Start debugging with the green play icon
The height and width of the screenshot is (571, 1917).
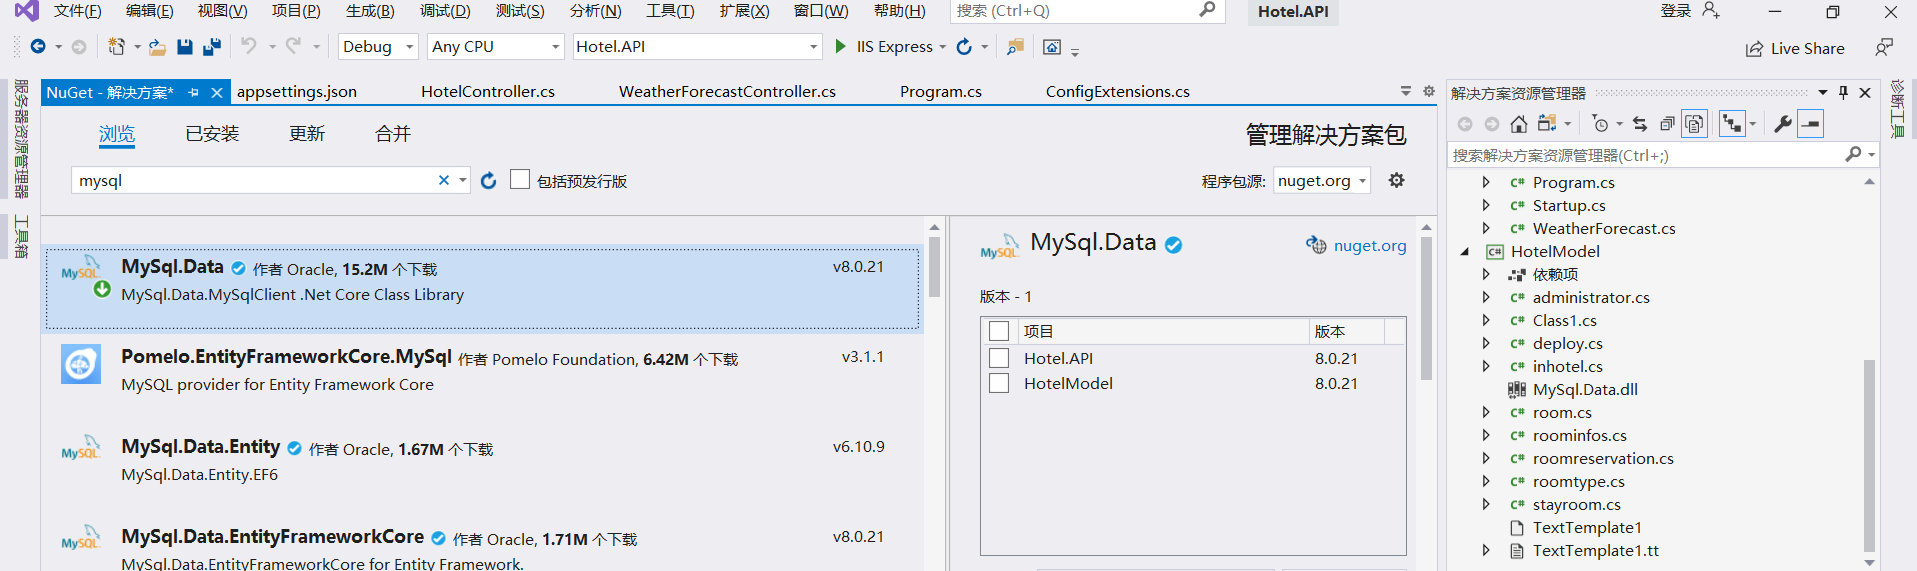(x=840, y=46)
